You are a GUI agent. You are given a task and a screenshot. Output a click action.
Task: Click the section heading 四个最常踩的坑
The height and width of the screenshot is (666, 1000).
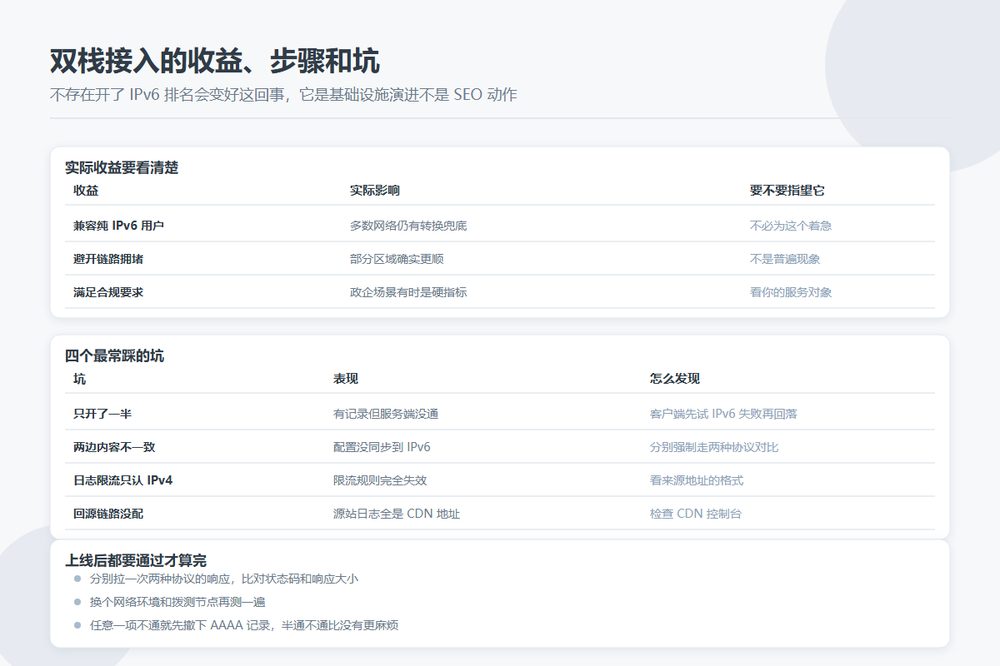(115, 356)
